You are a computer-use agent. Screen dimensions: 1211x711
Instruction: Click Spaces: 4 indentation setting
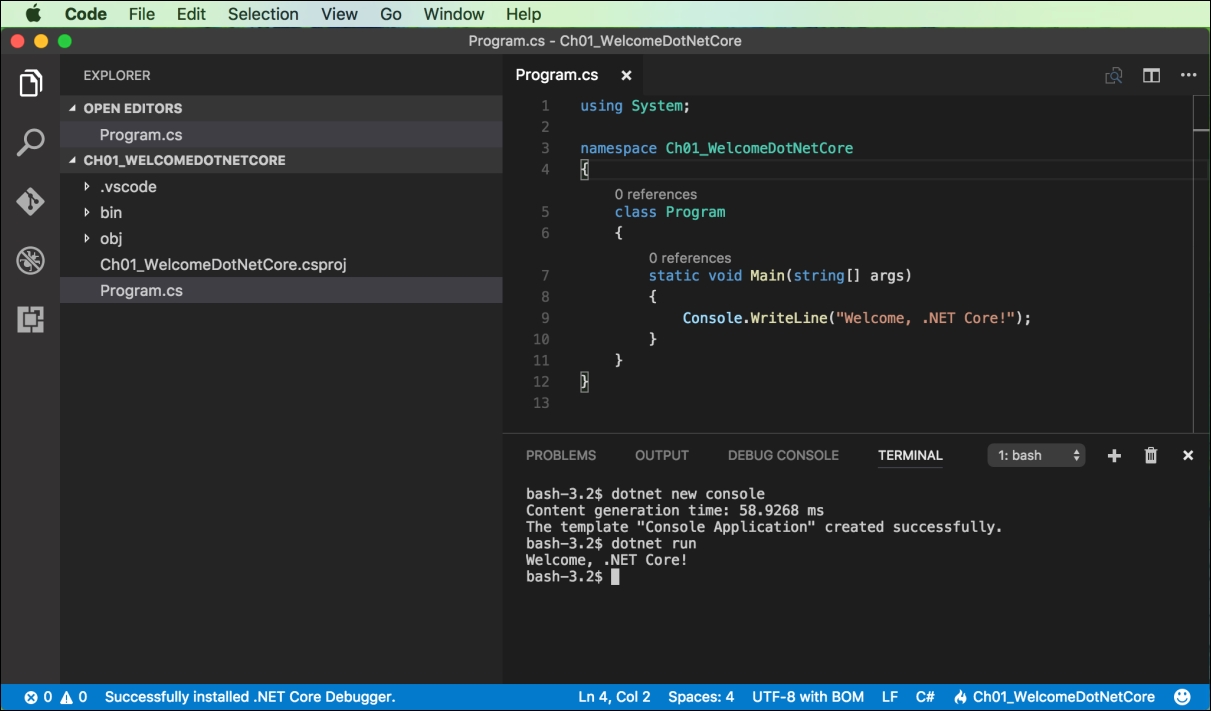pyautogui.click(x=701, y=697)
